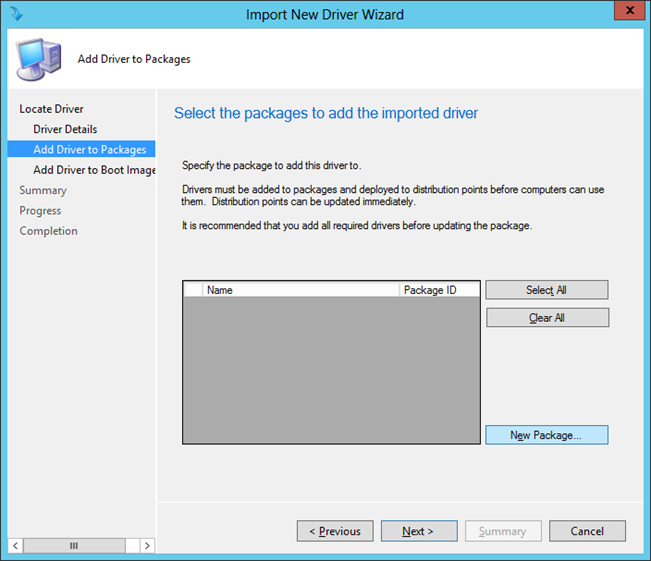Click the checkbox column header in the package list
The image size is (651, 561).
(x=192, y=290)
